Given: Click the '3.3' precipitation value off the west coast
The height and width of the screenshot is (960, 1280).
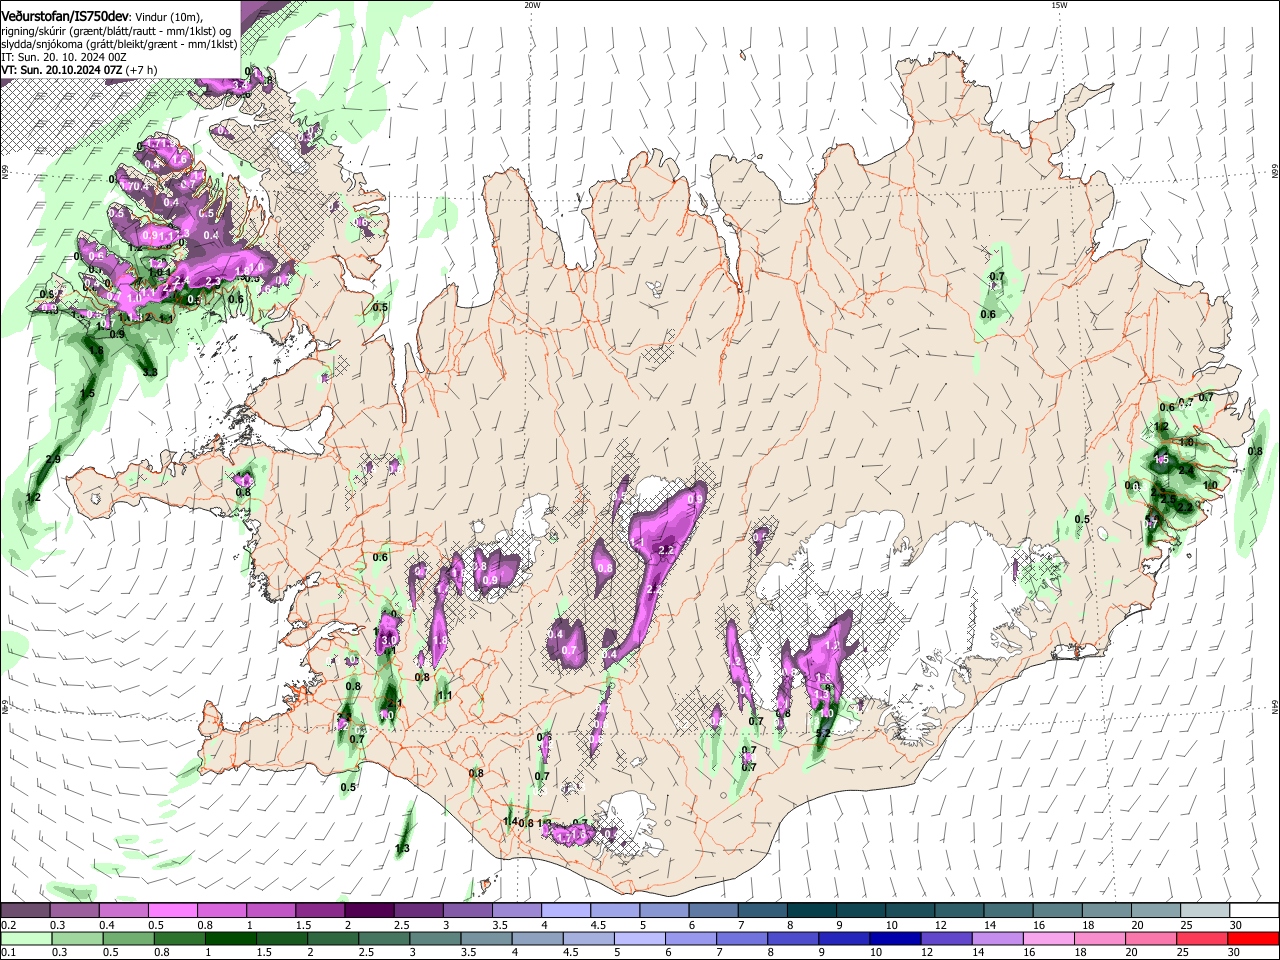Looking at the screenshot, I should 150,372.
